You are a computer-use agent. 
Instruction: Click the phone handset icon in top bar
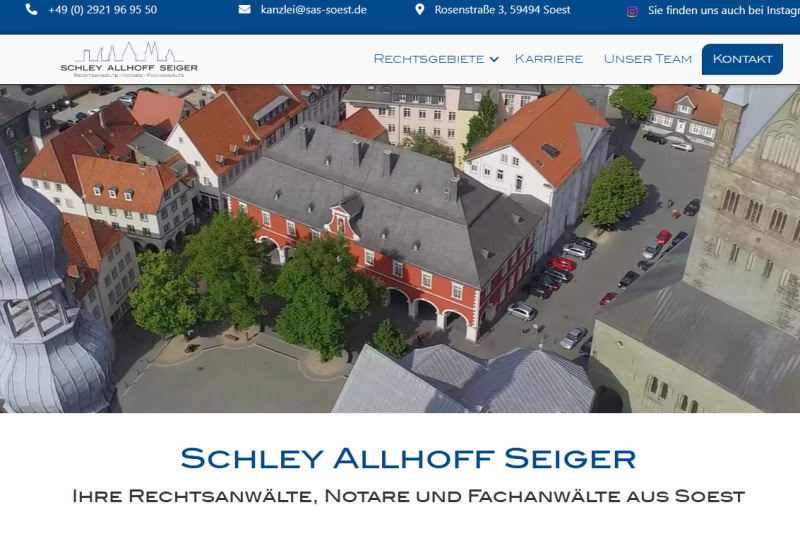click(x=31, y=10)
